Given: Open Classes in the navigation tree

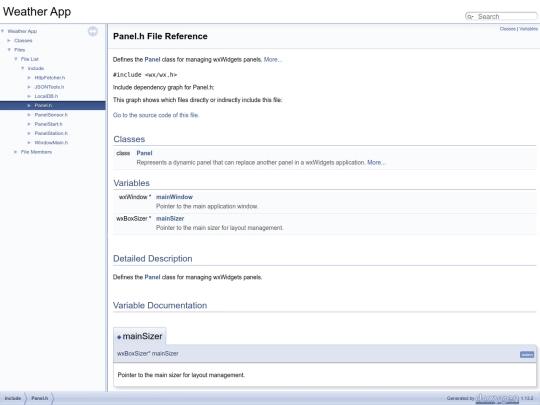Looking at the screenshot, I should 23,40.
